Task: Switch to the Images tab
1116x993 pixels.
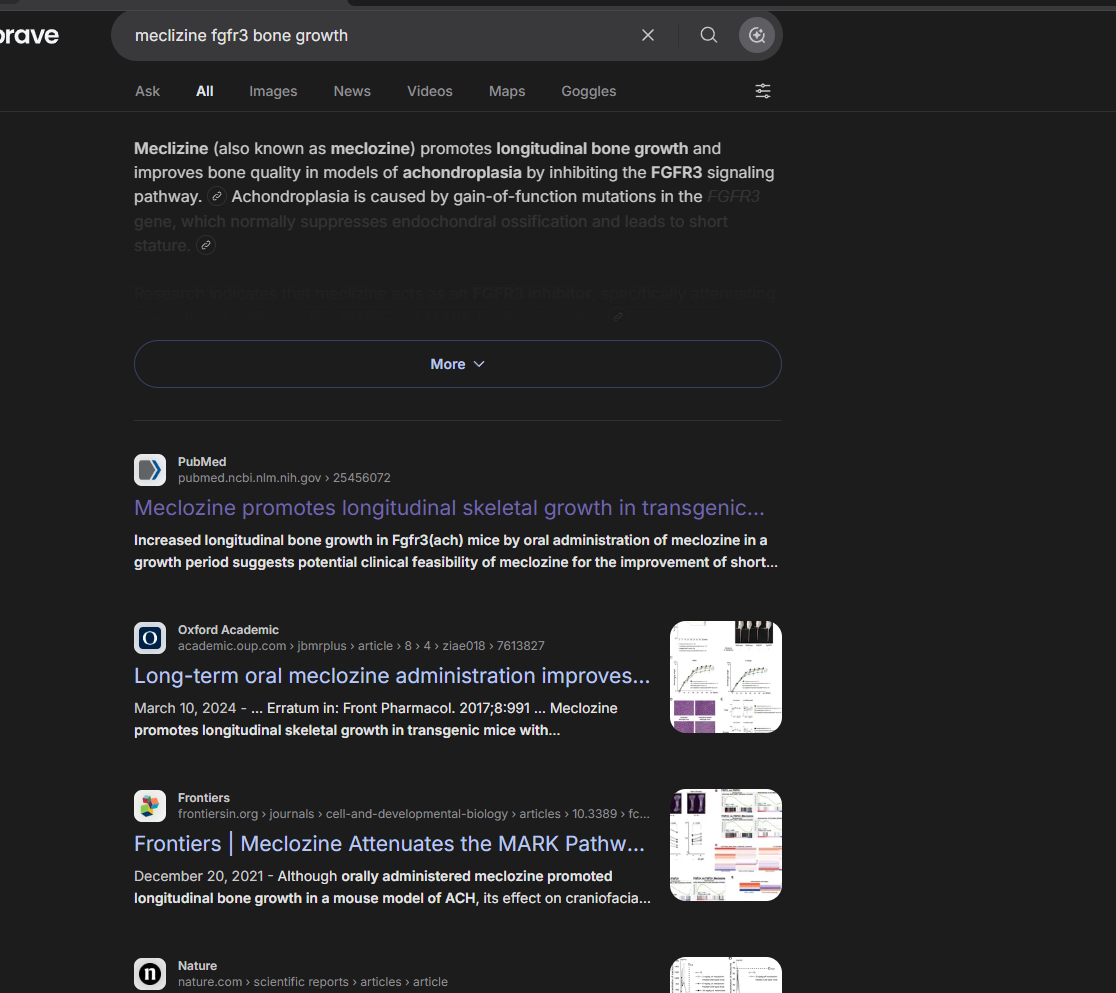Action: (273, 91)
